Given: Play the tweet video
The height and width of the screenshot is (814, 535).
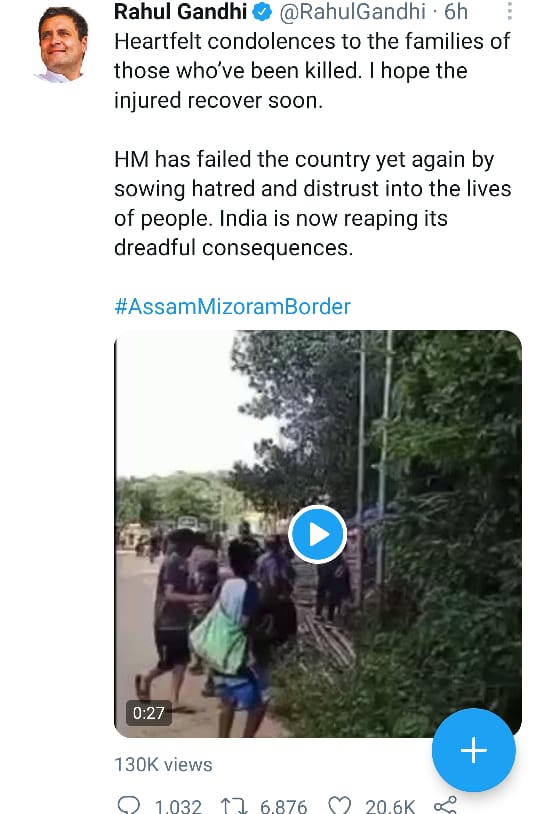Looking at the screenshot, I should [x=318, y=534].
